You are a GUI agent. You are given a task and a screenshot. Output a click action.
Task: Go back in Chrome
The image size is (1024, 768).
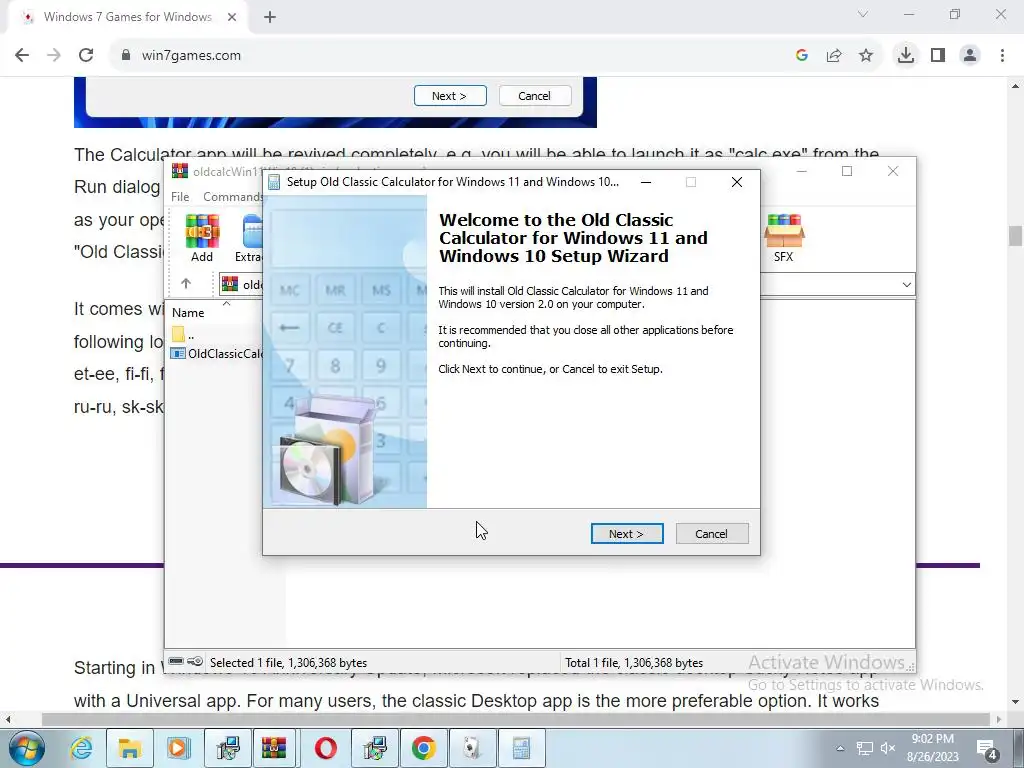click(x=22, y=55)
